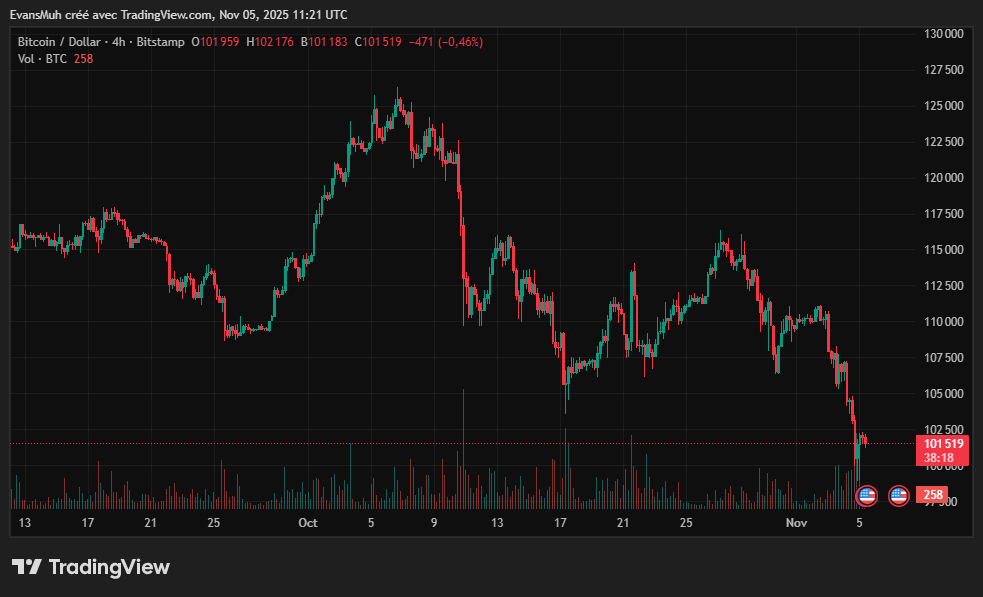This screenshot has width=983, height=597.
Task: Click the O101 959 open value
Action: point(215,42)
